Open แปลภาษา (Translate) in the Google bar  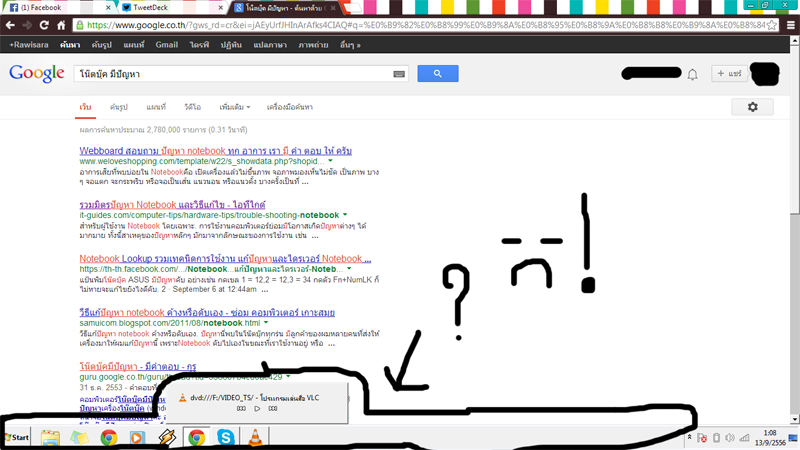tap(270, 45)
